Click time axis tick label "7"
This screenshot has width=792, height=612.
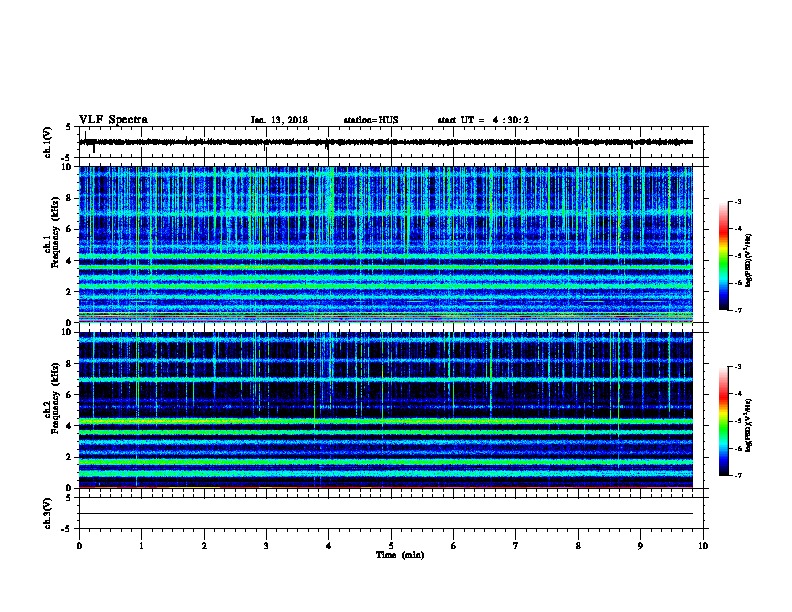tap(516, 545)
